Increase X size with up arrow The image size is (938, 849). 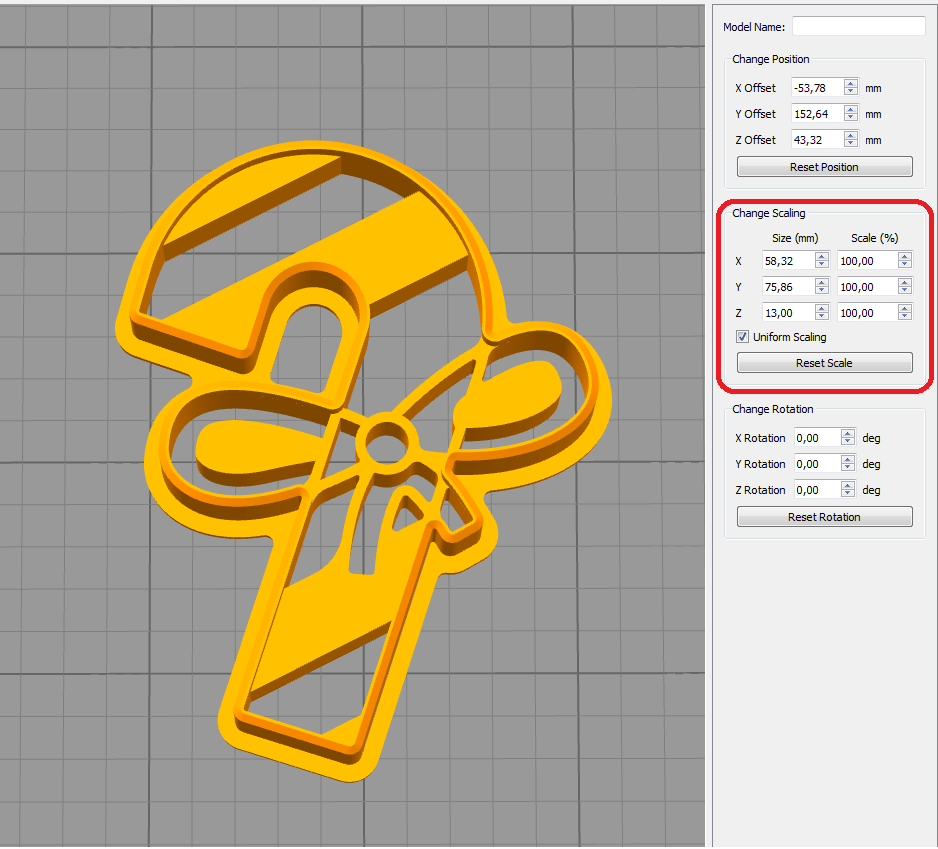tap(822, 256)
